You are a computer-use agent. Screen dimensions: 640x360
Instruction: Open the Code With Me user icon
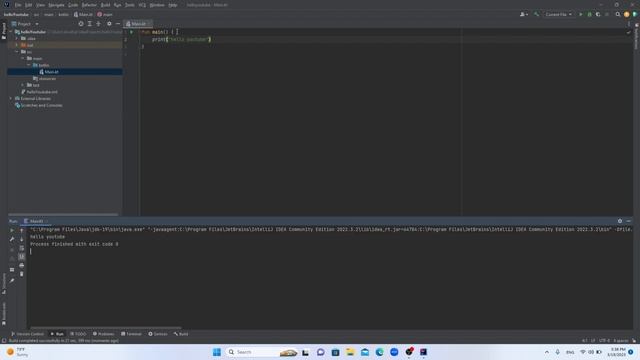click(x=523, y=14)
